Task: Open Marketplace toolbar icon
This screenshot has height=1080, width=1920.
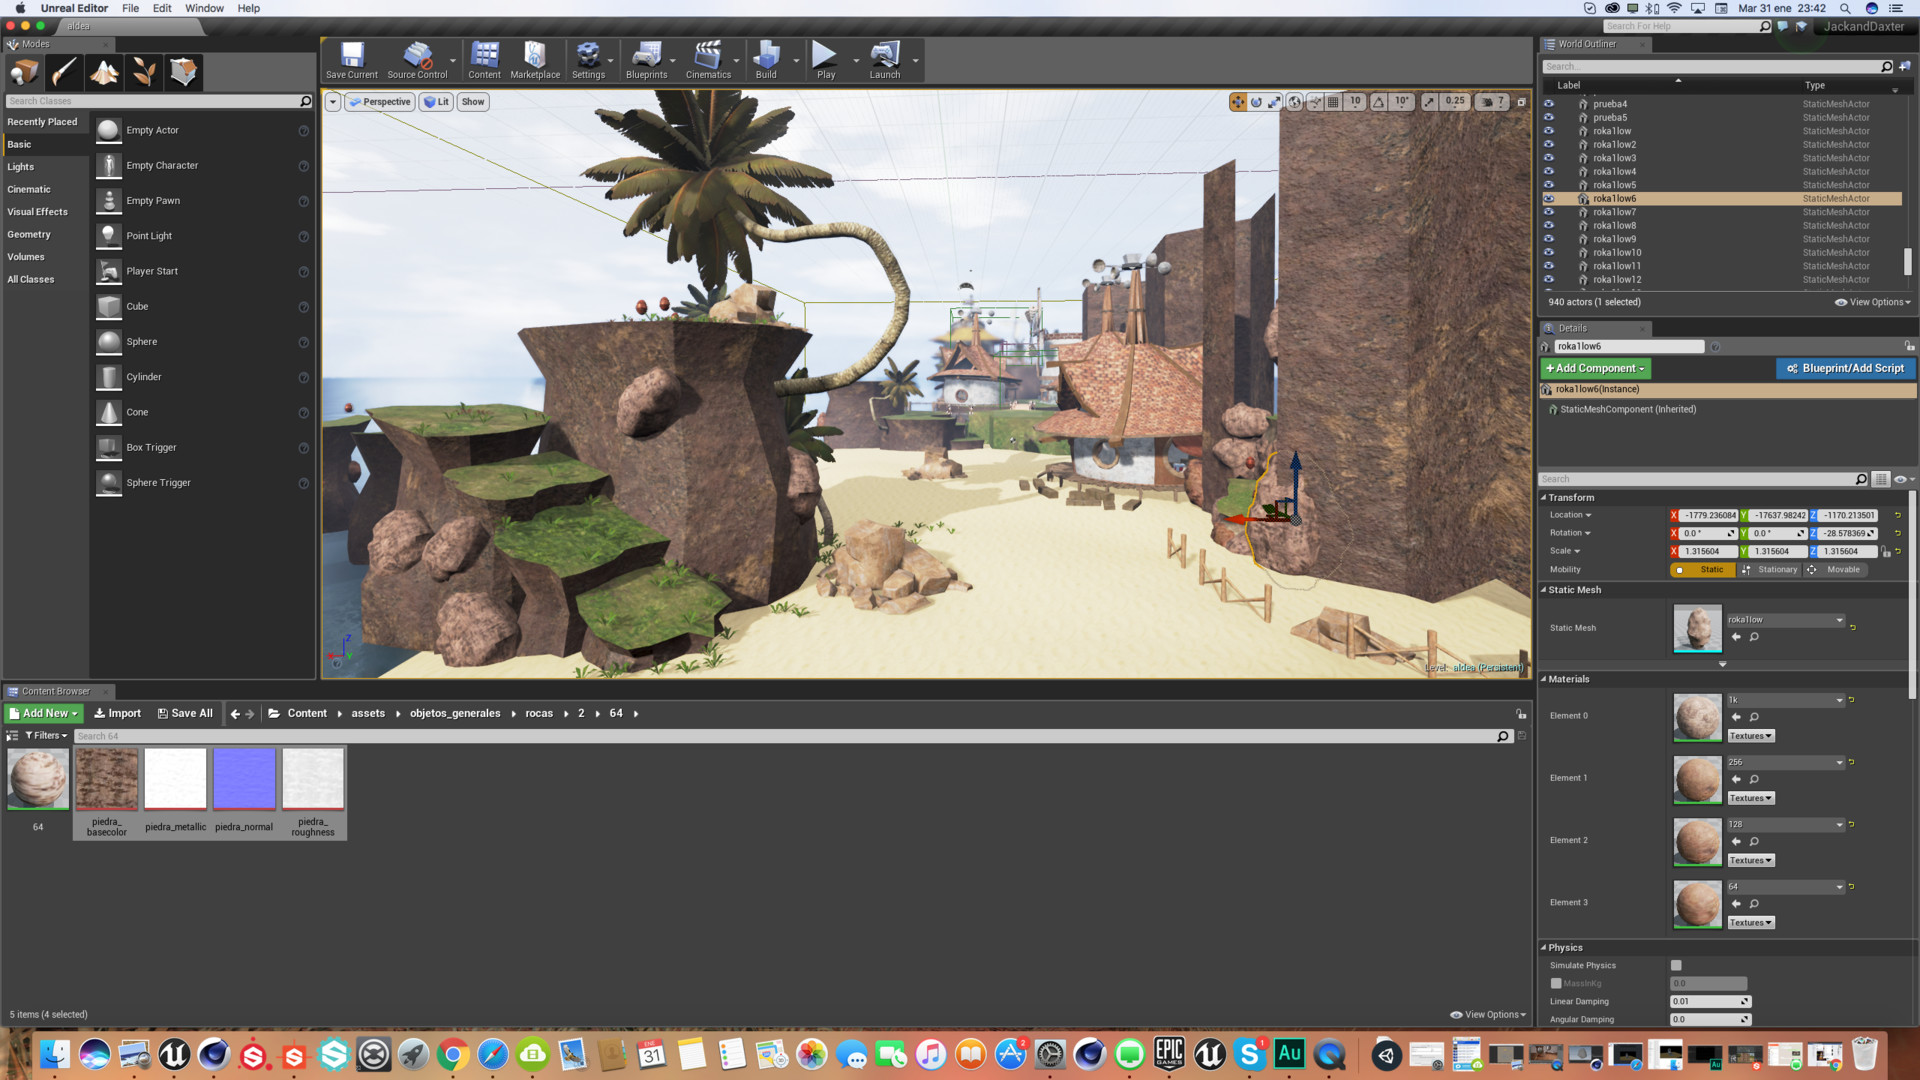Action: (x=535, y=60)
